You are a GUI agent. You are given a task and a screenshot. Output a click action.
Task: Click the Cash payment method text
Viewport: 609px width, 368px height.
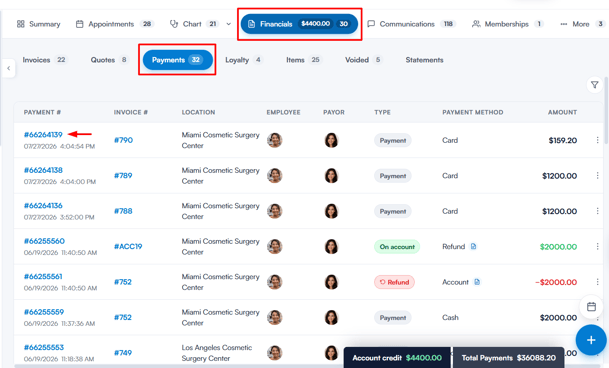coord(450,317)
